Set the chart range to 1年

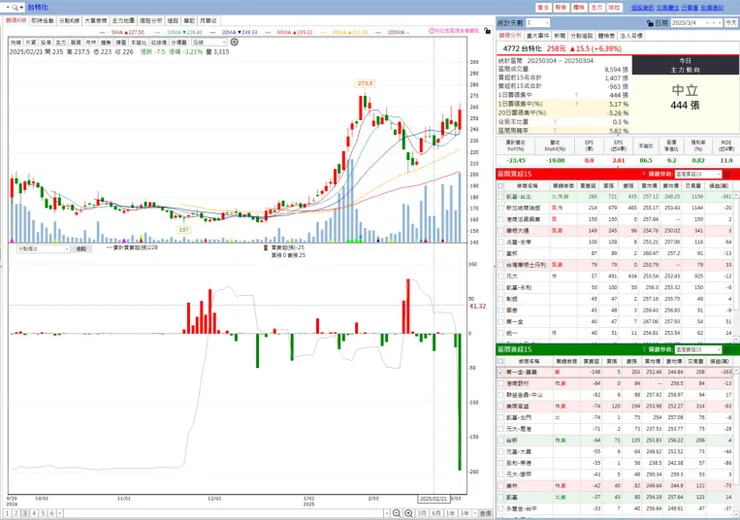[451, 513]
